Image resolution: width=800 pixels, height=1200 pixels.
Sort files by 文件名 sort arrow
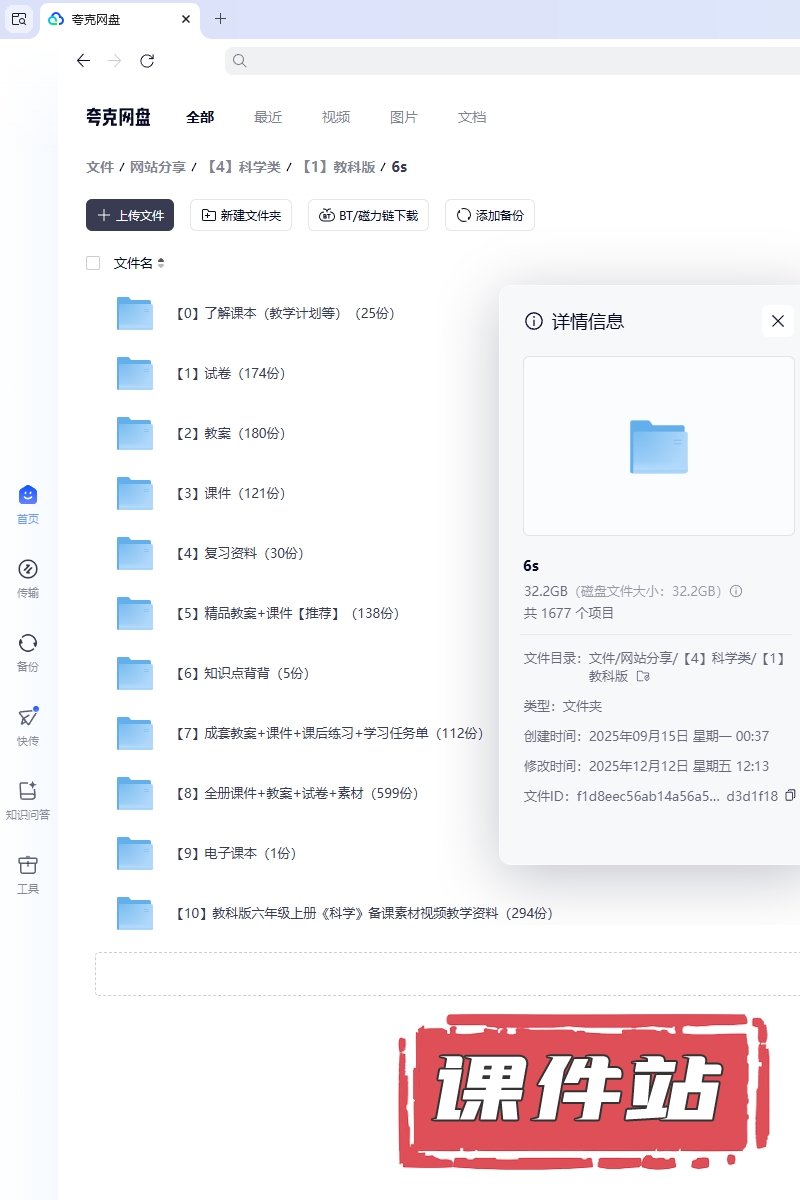click(x=161, y=263)
